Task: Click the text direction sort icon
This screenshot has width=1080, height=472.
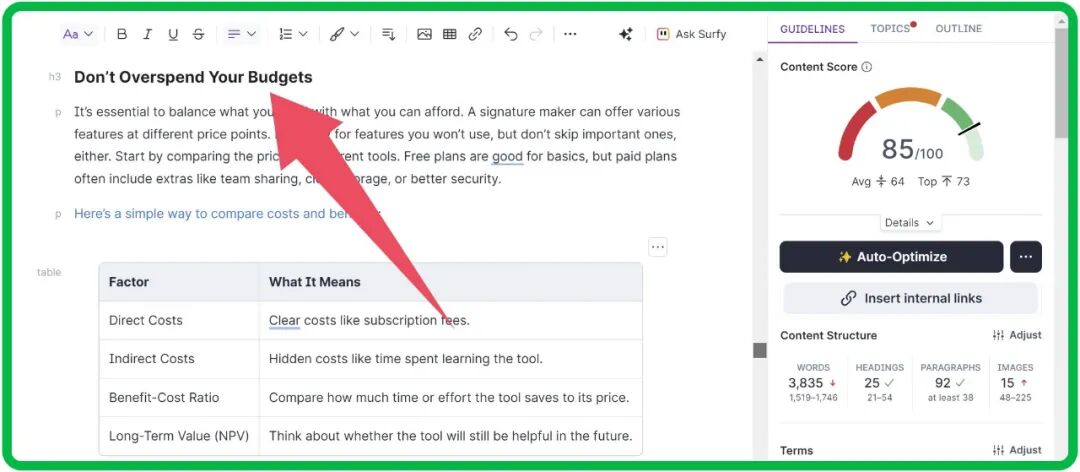Action: tap(388, 34)
